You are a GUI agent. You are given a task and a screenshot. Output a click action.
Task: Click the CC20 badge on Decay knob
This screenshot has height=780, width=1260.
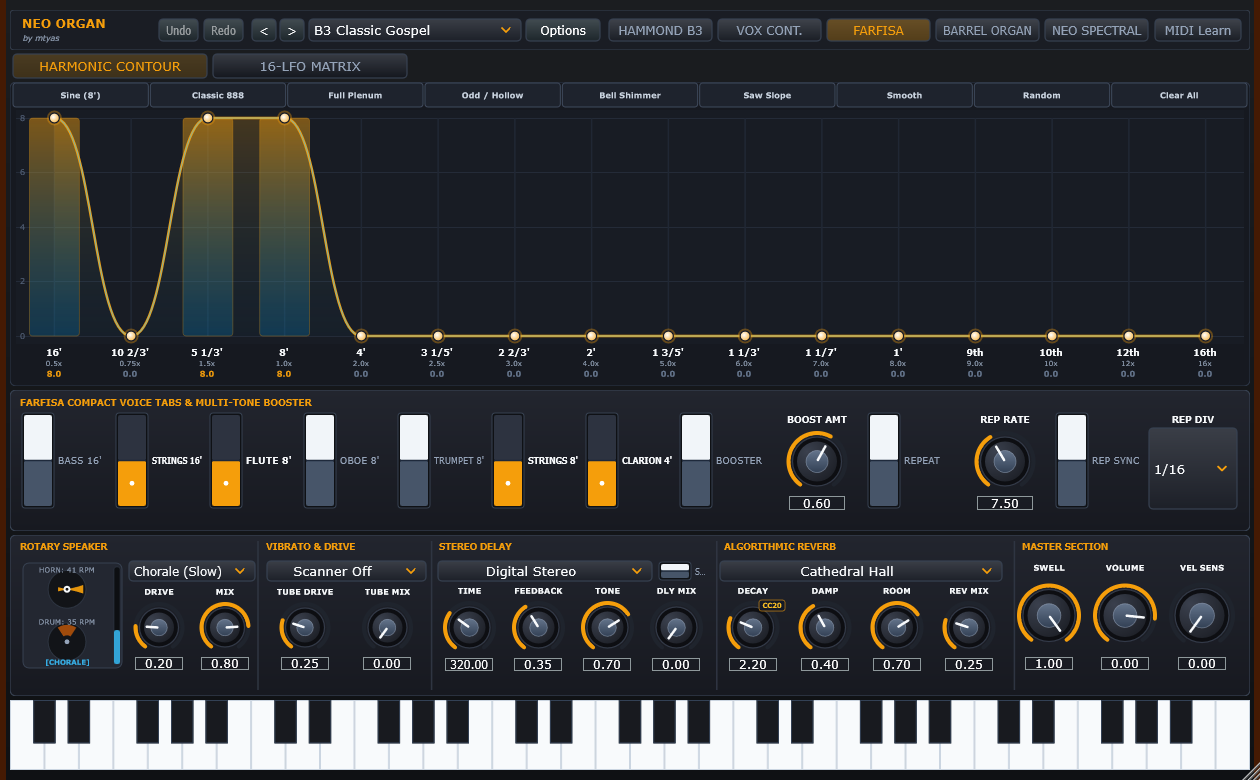[771, 605]
